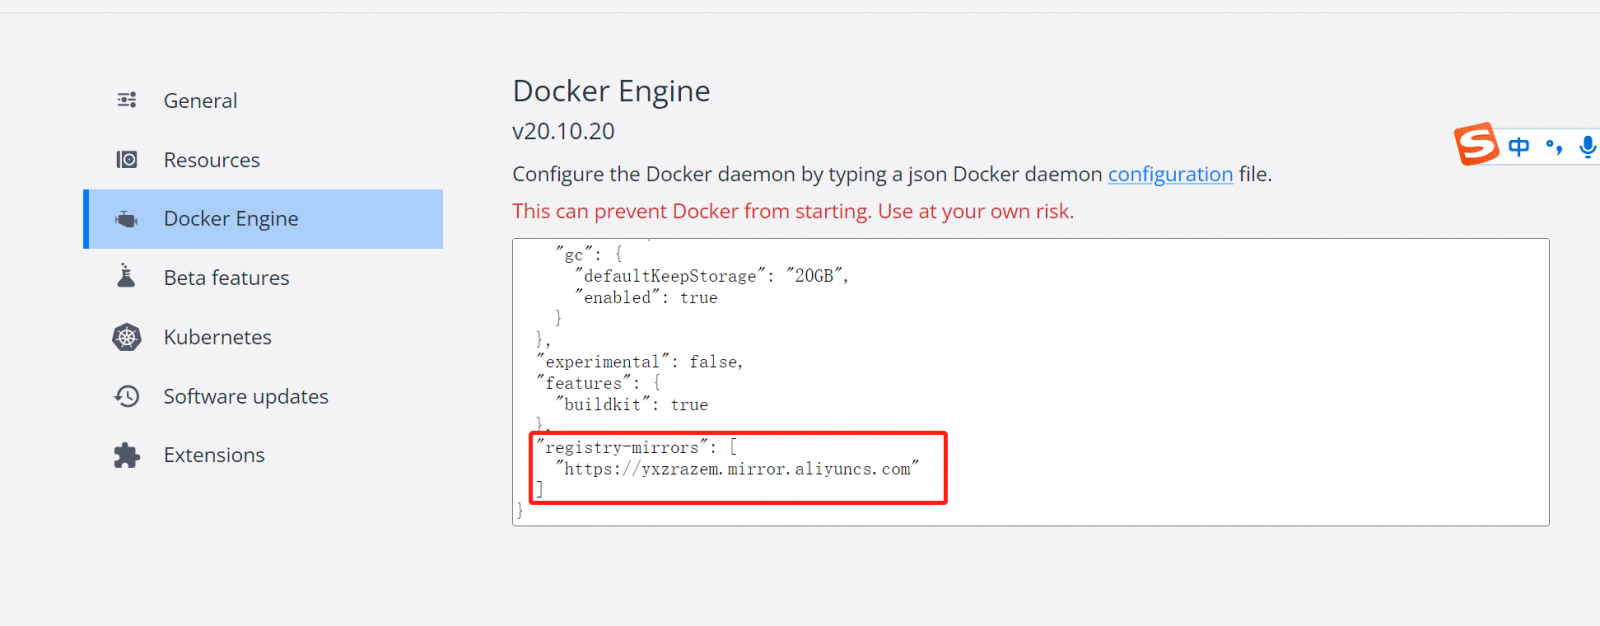
Task: Click the Kubernetes helm wheel icon
Action: [x=127, y=337]
